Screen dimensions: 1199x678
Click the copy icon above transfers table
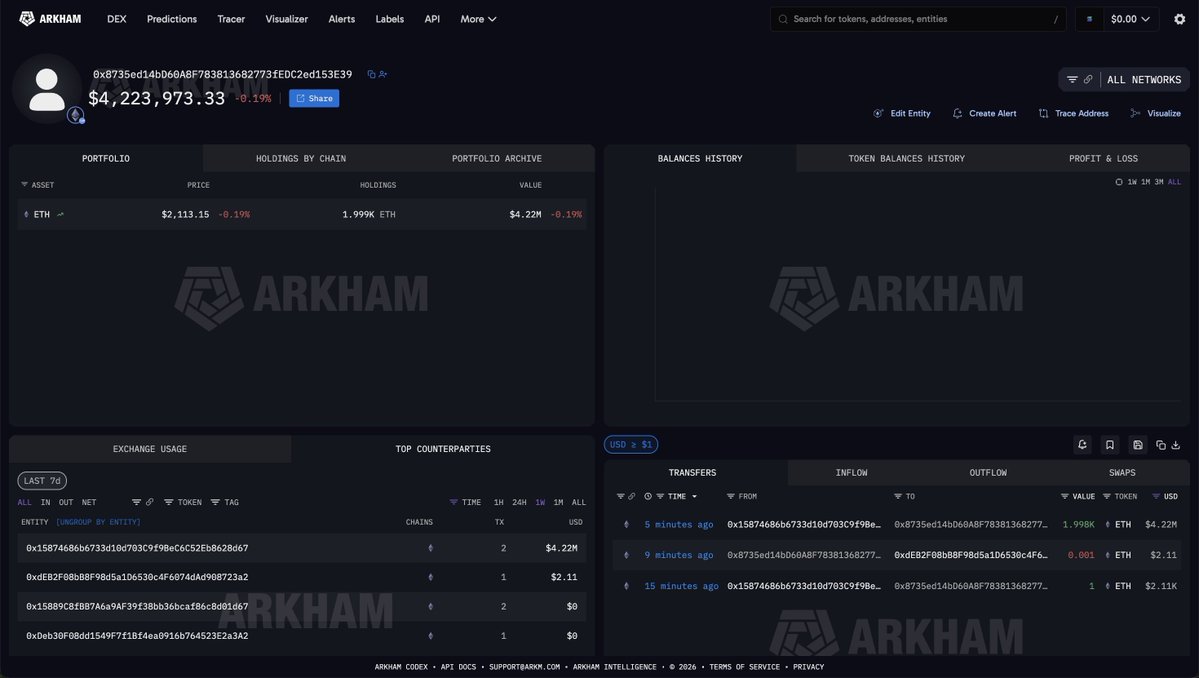pyautogui.click(x=1161, y=445)
